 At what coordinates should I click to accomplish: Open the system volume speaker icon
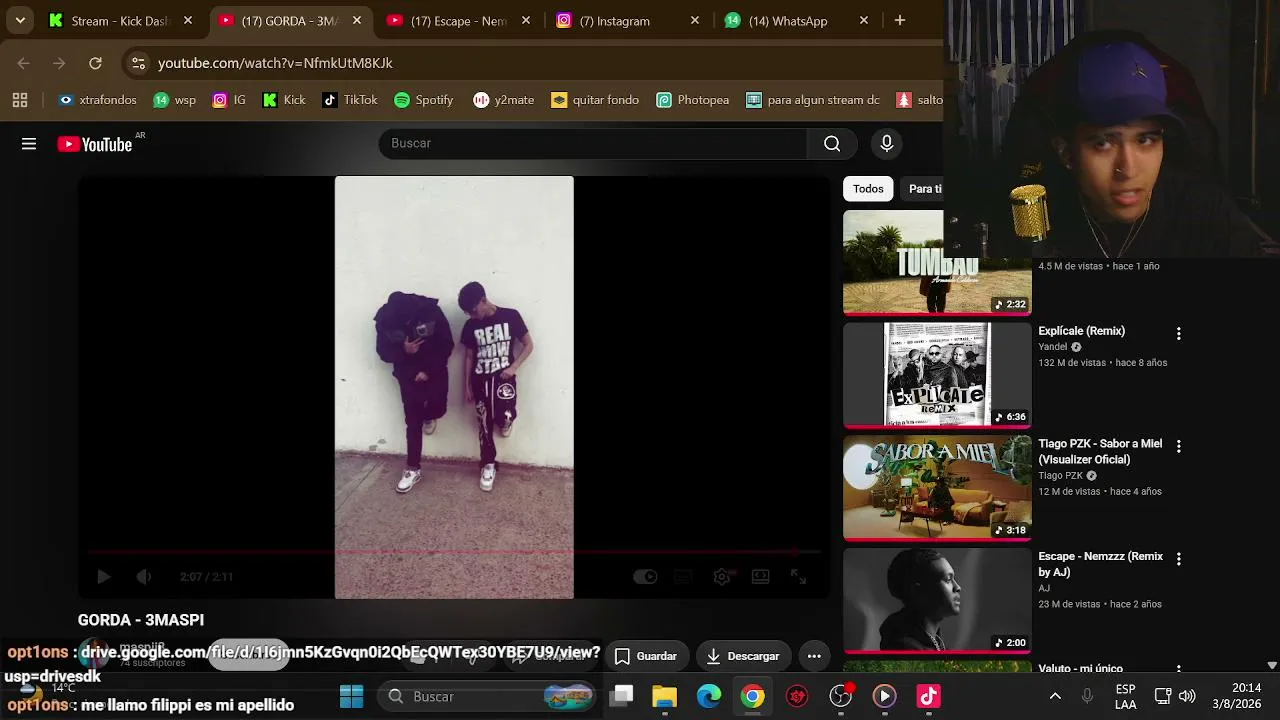[x=1187, y=696]
